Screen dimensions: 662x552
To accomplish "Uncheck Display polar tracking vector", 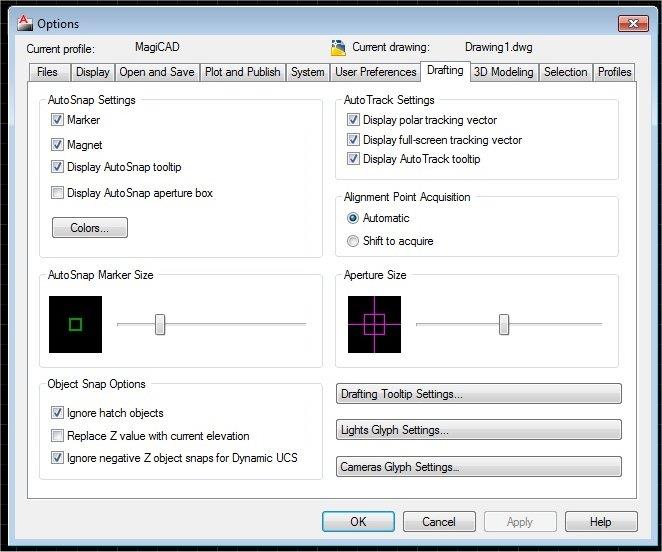I will click(x=353, y=120).
